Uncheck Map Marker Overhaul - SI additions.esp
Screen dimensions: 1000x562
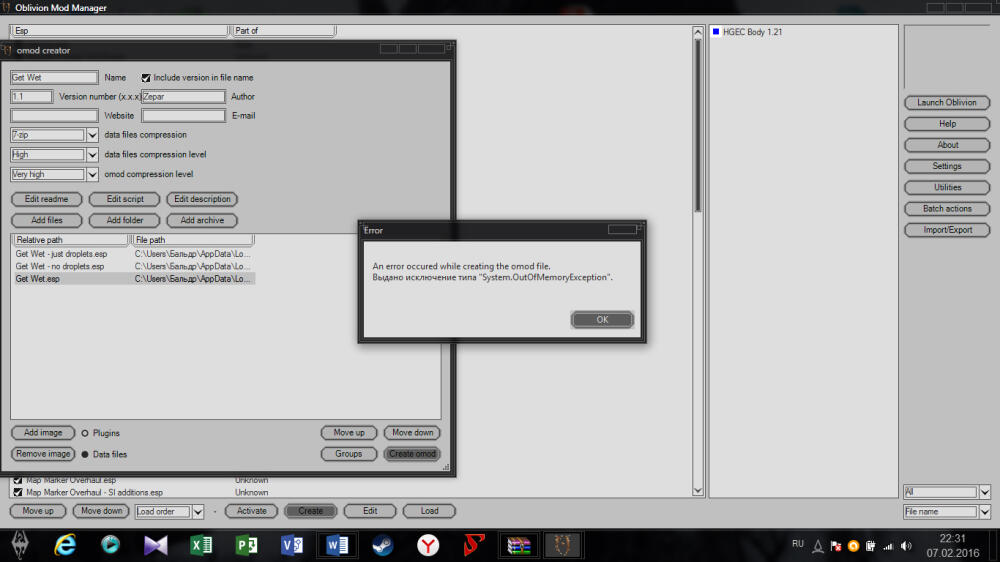point(18,492)
